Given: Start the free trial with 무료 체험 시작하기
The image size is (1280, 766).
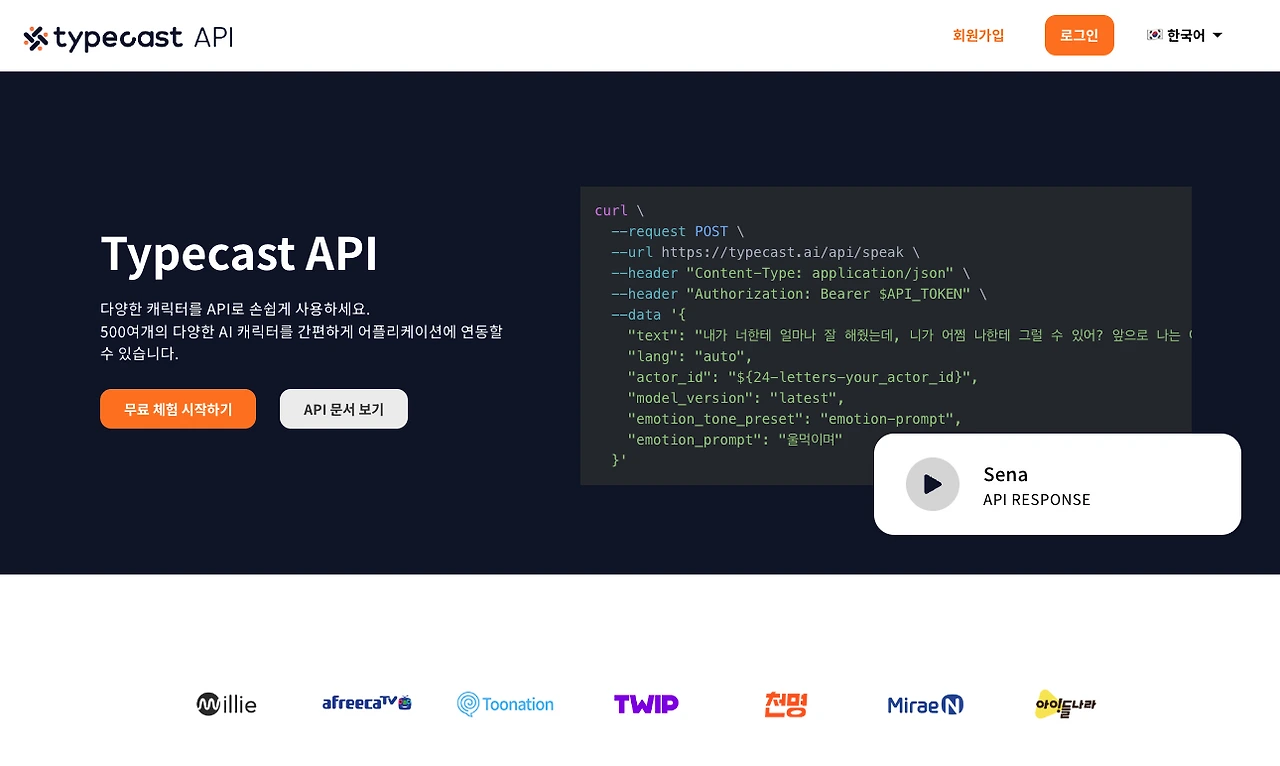Looking at the screenshot, I should [x=178, y=409].
